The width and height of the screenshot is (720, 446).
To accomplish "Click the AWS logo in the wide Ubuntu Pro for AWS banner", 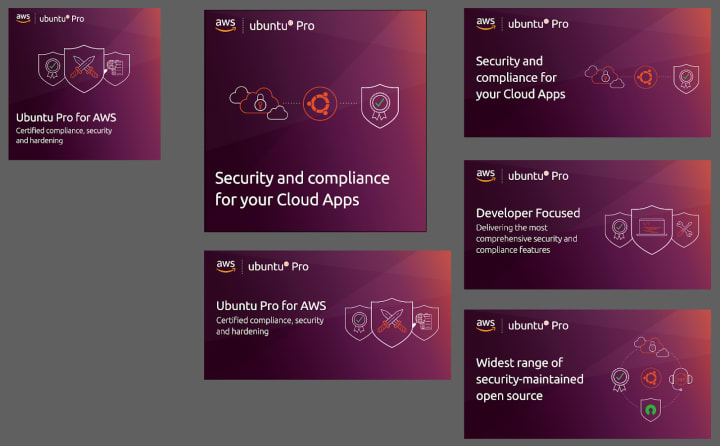I will (226, 265).
